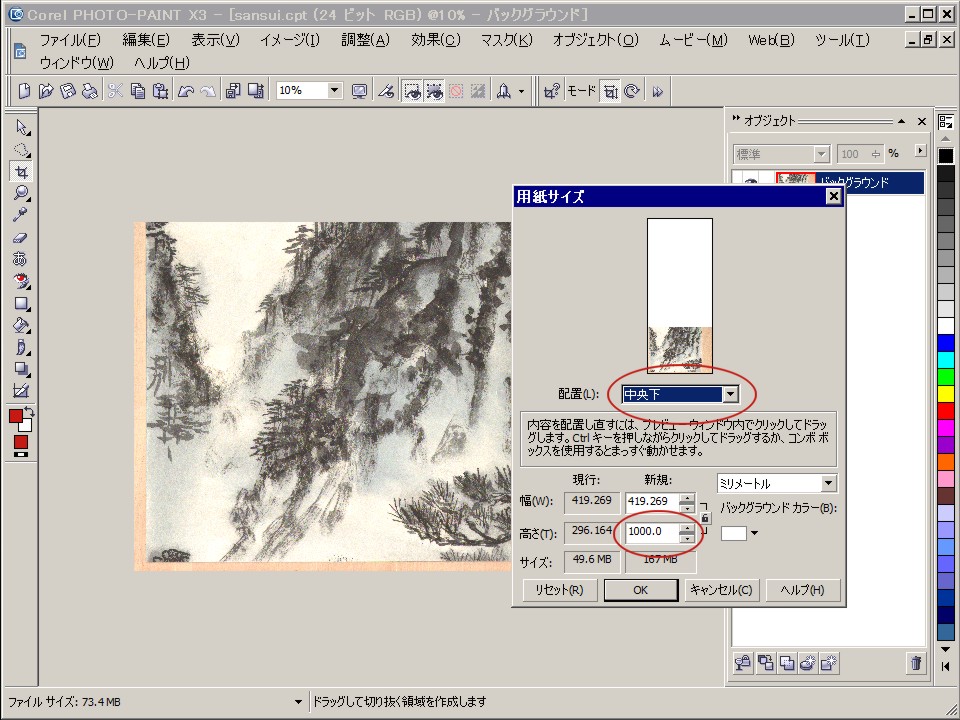Open the 効果(C) menu

(x=435, y=40)
